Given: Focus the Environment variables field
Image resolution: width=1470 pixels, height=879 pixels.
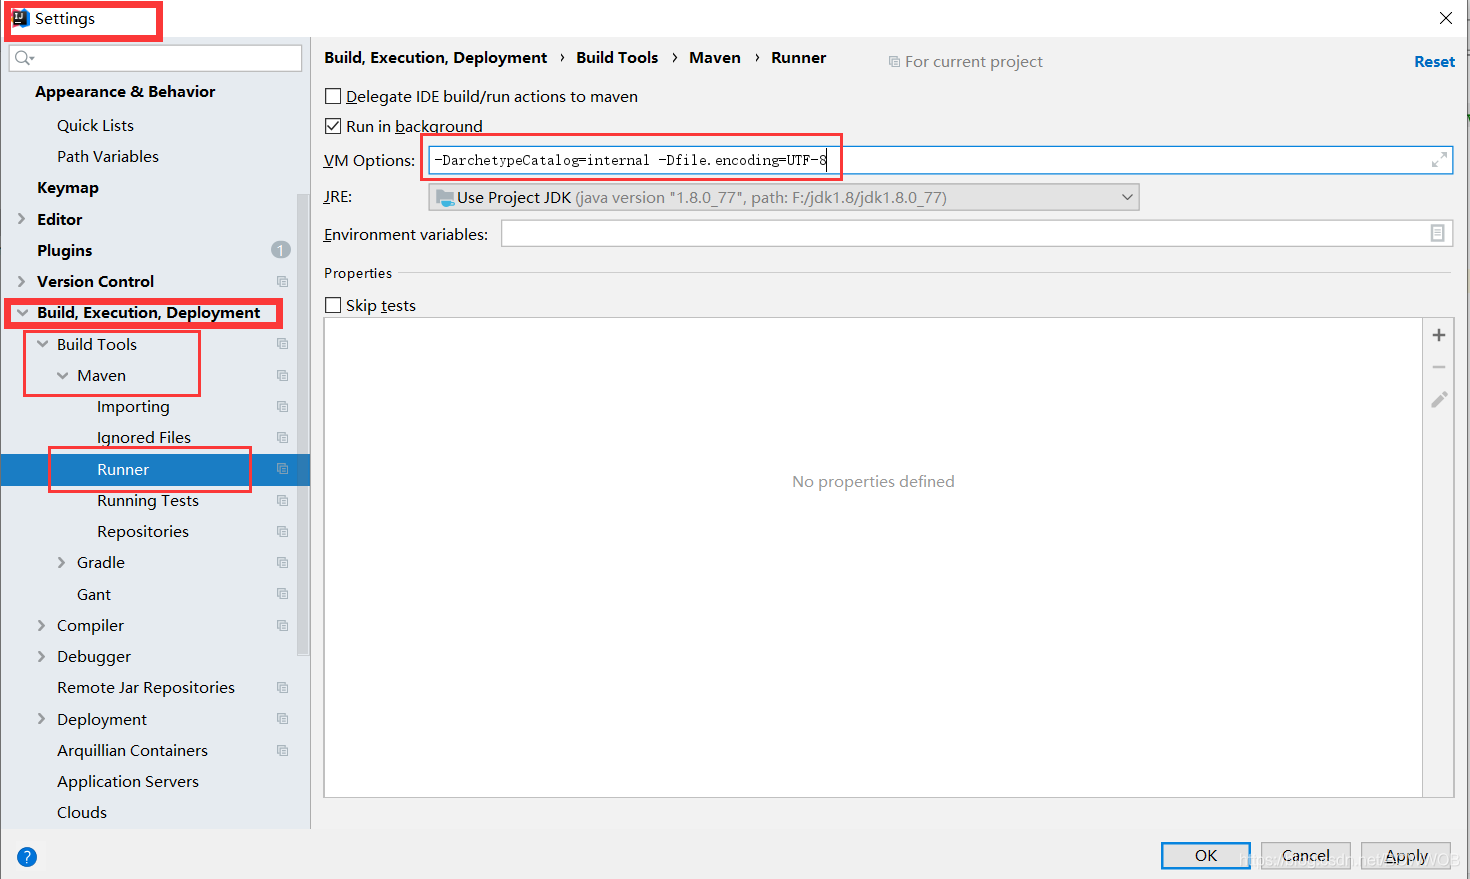Looking at the screenshot, I should coord(977,233).
